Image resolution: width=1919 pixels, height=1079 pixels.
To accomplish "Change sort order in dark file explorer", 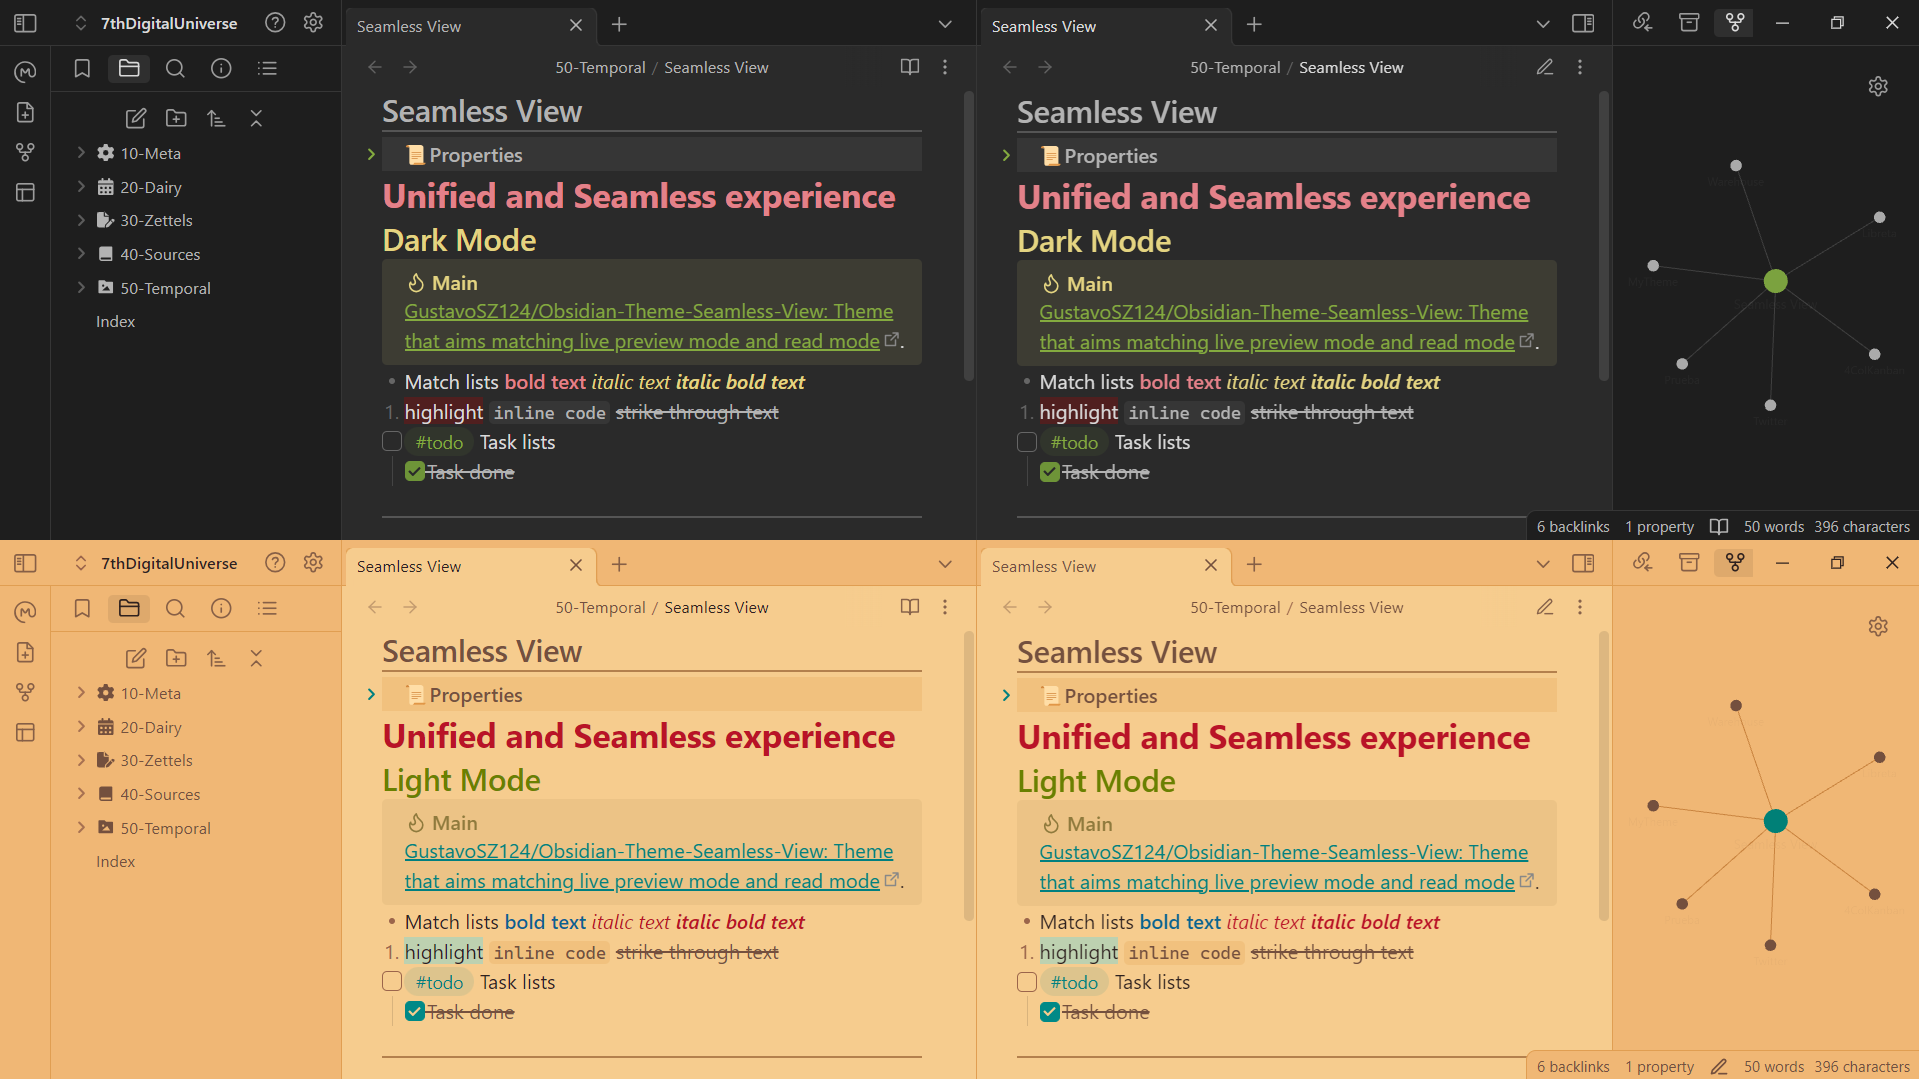I will click(x=216, y=118).
